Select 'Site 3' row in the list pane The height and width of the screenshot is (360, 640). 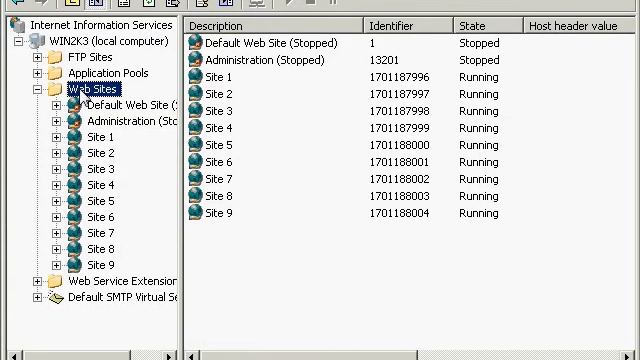409,111
